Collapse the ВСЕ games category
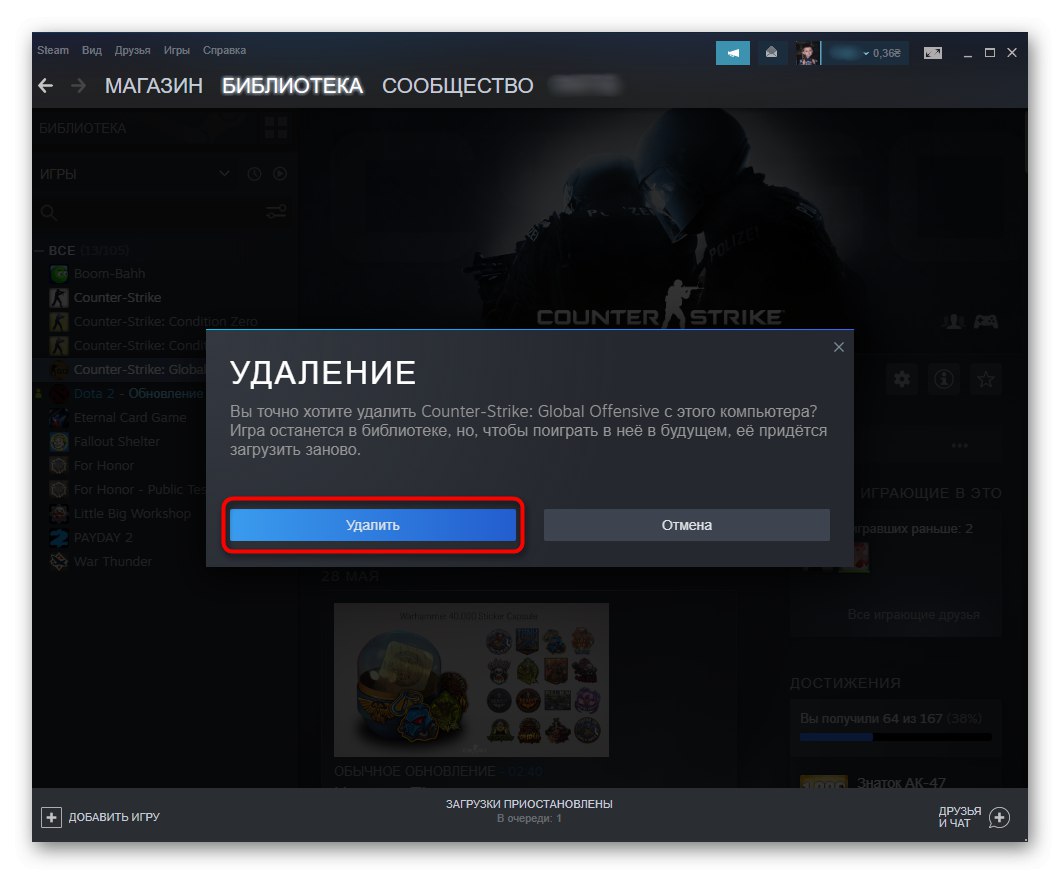This screenshot has height=874, width=1060. coord(39,251)
